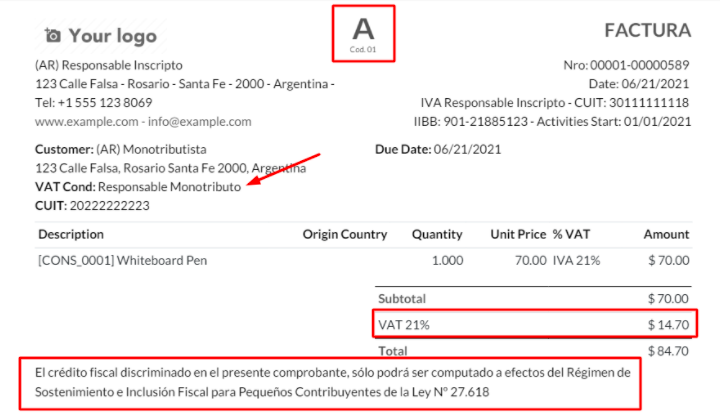
Task: Click the customer CUIT number 20222222223
Action: point(110,206)
